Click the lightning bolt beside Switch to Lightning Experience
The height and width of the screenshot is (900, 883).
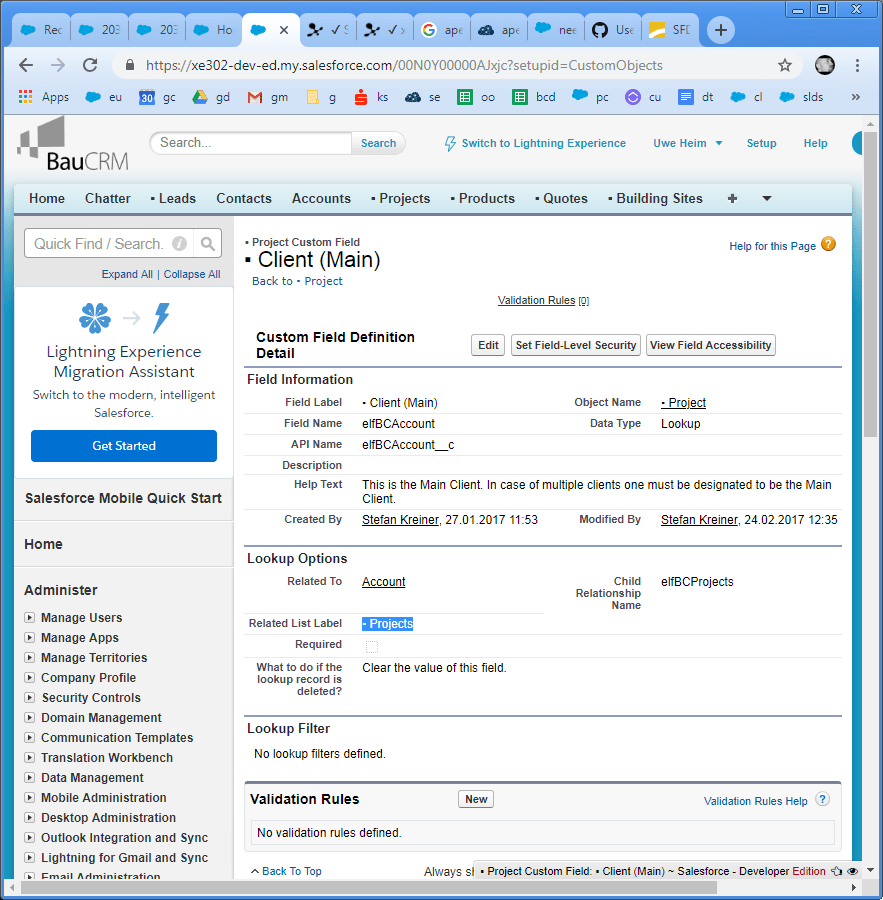[x=450, y=143]
